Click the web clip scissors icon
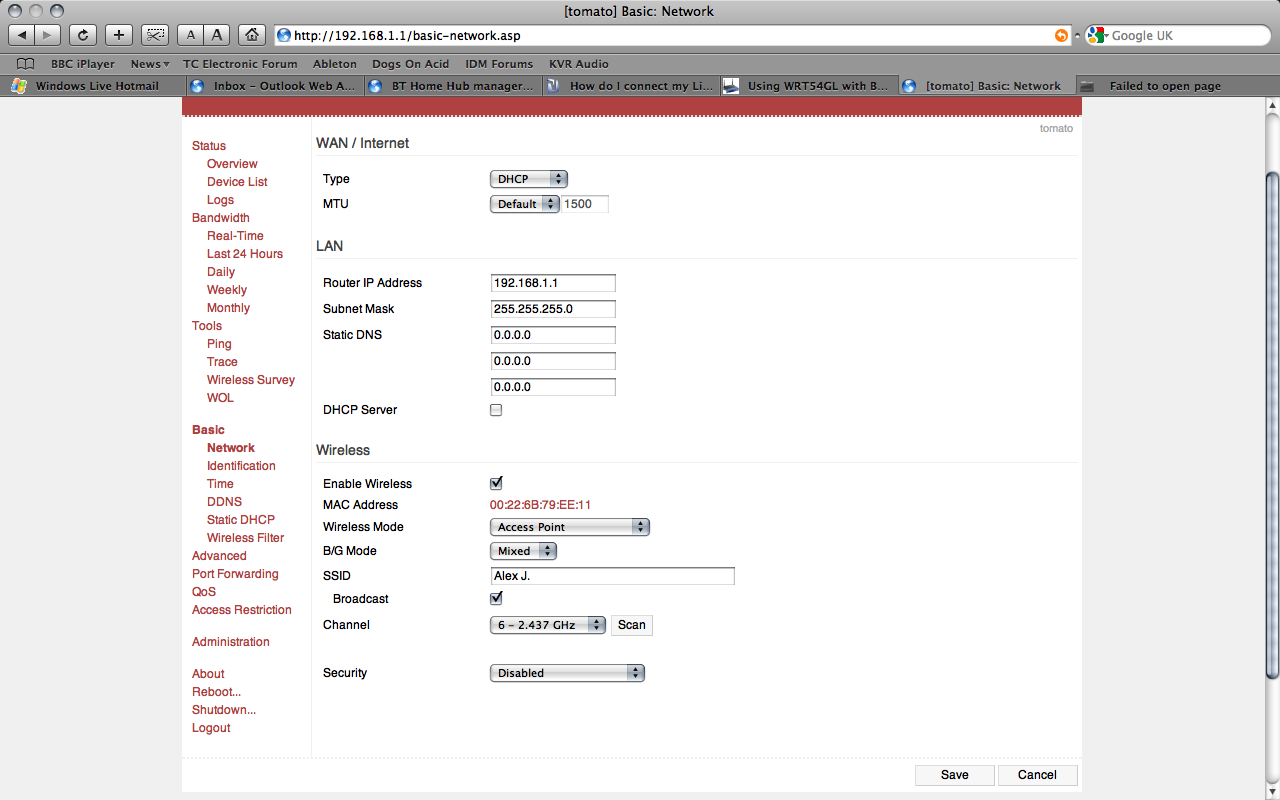1280x800 pixels. point(155,35)
